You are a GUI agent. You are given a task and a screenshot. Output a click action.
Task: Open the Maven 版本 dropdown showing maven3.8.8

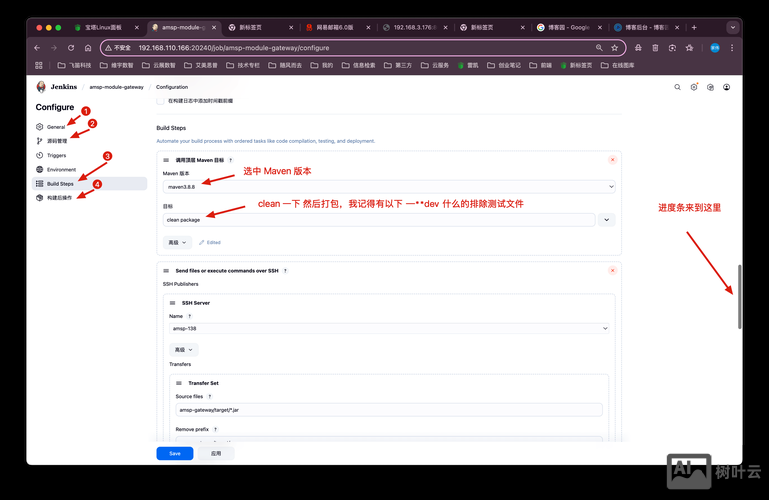(x=388, y=186)
